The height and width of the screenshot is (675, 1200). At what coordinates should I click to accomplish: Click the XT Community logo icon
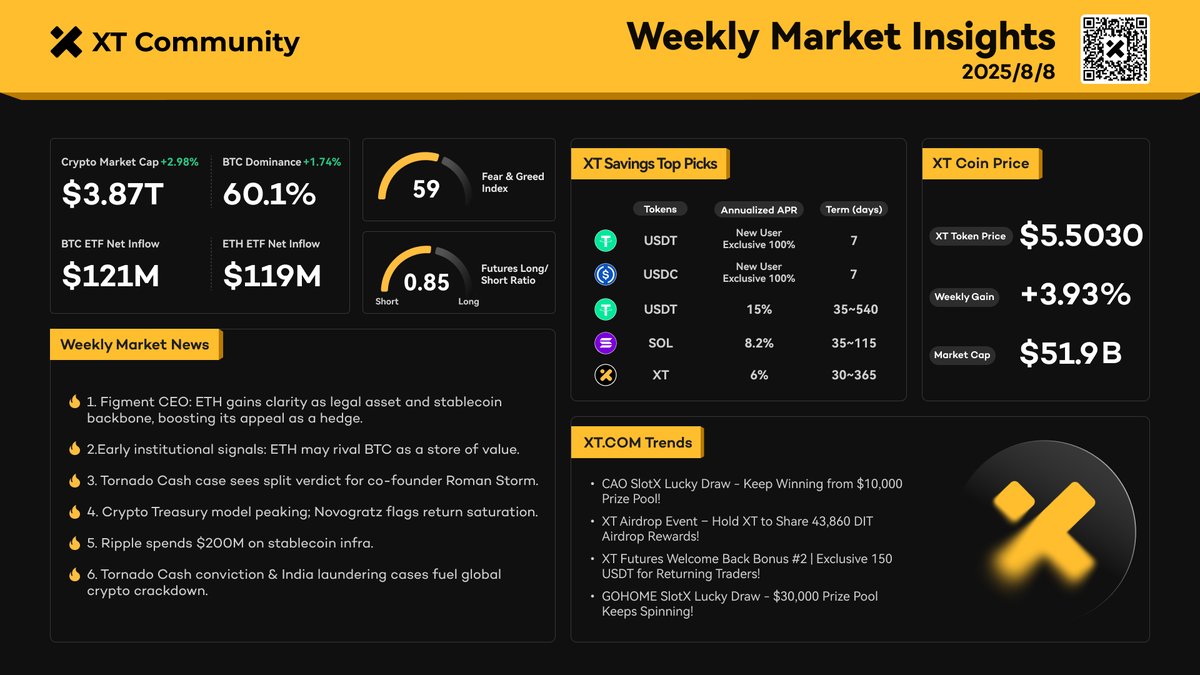(x=65, y=42)
